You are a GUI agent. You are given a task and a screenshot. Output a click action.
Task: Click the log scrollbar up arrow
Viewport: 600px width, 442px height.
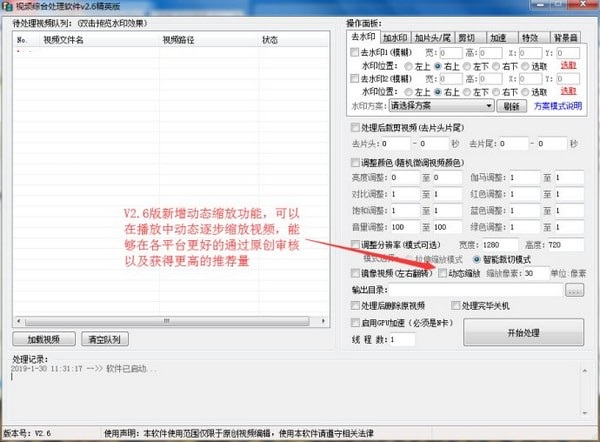pyautogui.click(x=585, y=370)
